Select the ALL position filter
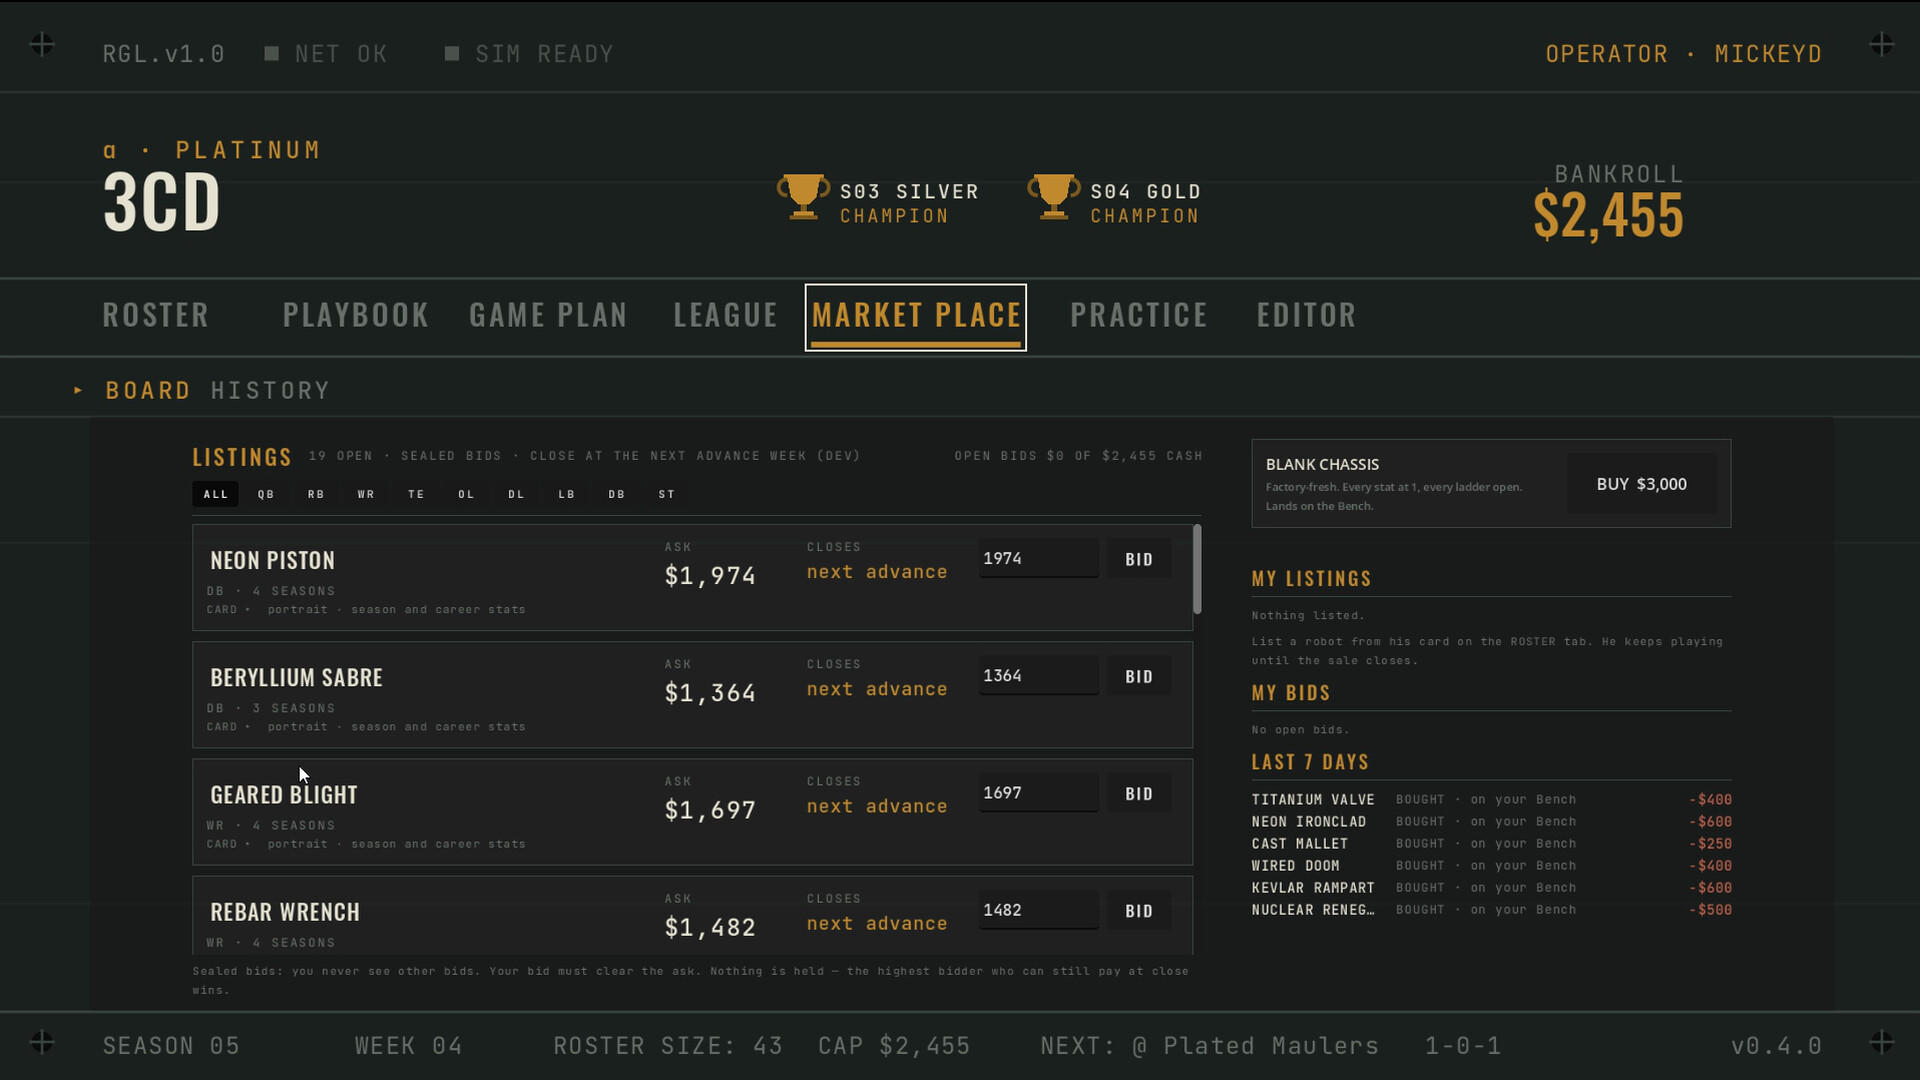The image size is (1920, 1080). pyautogui.click(x=216, y=494)
